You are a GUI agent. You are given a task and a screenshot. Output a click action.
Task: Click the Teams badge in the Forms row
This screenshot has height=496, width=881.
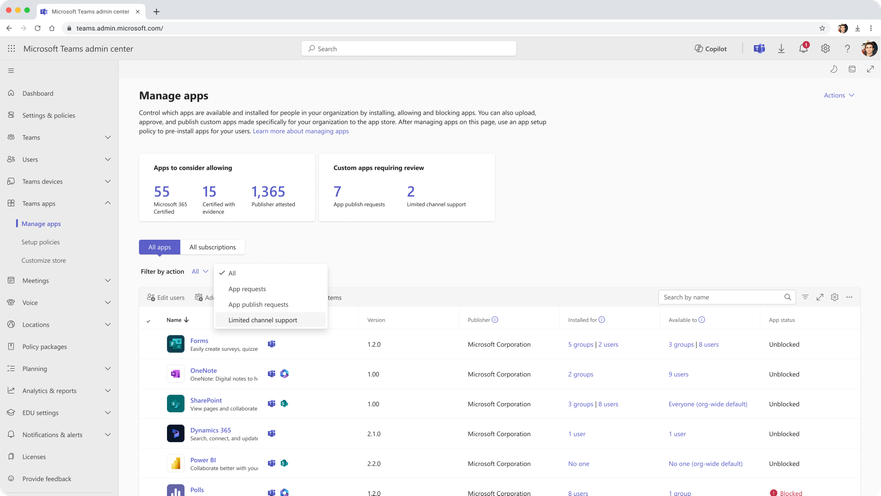tap(271, 344)
